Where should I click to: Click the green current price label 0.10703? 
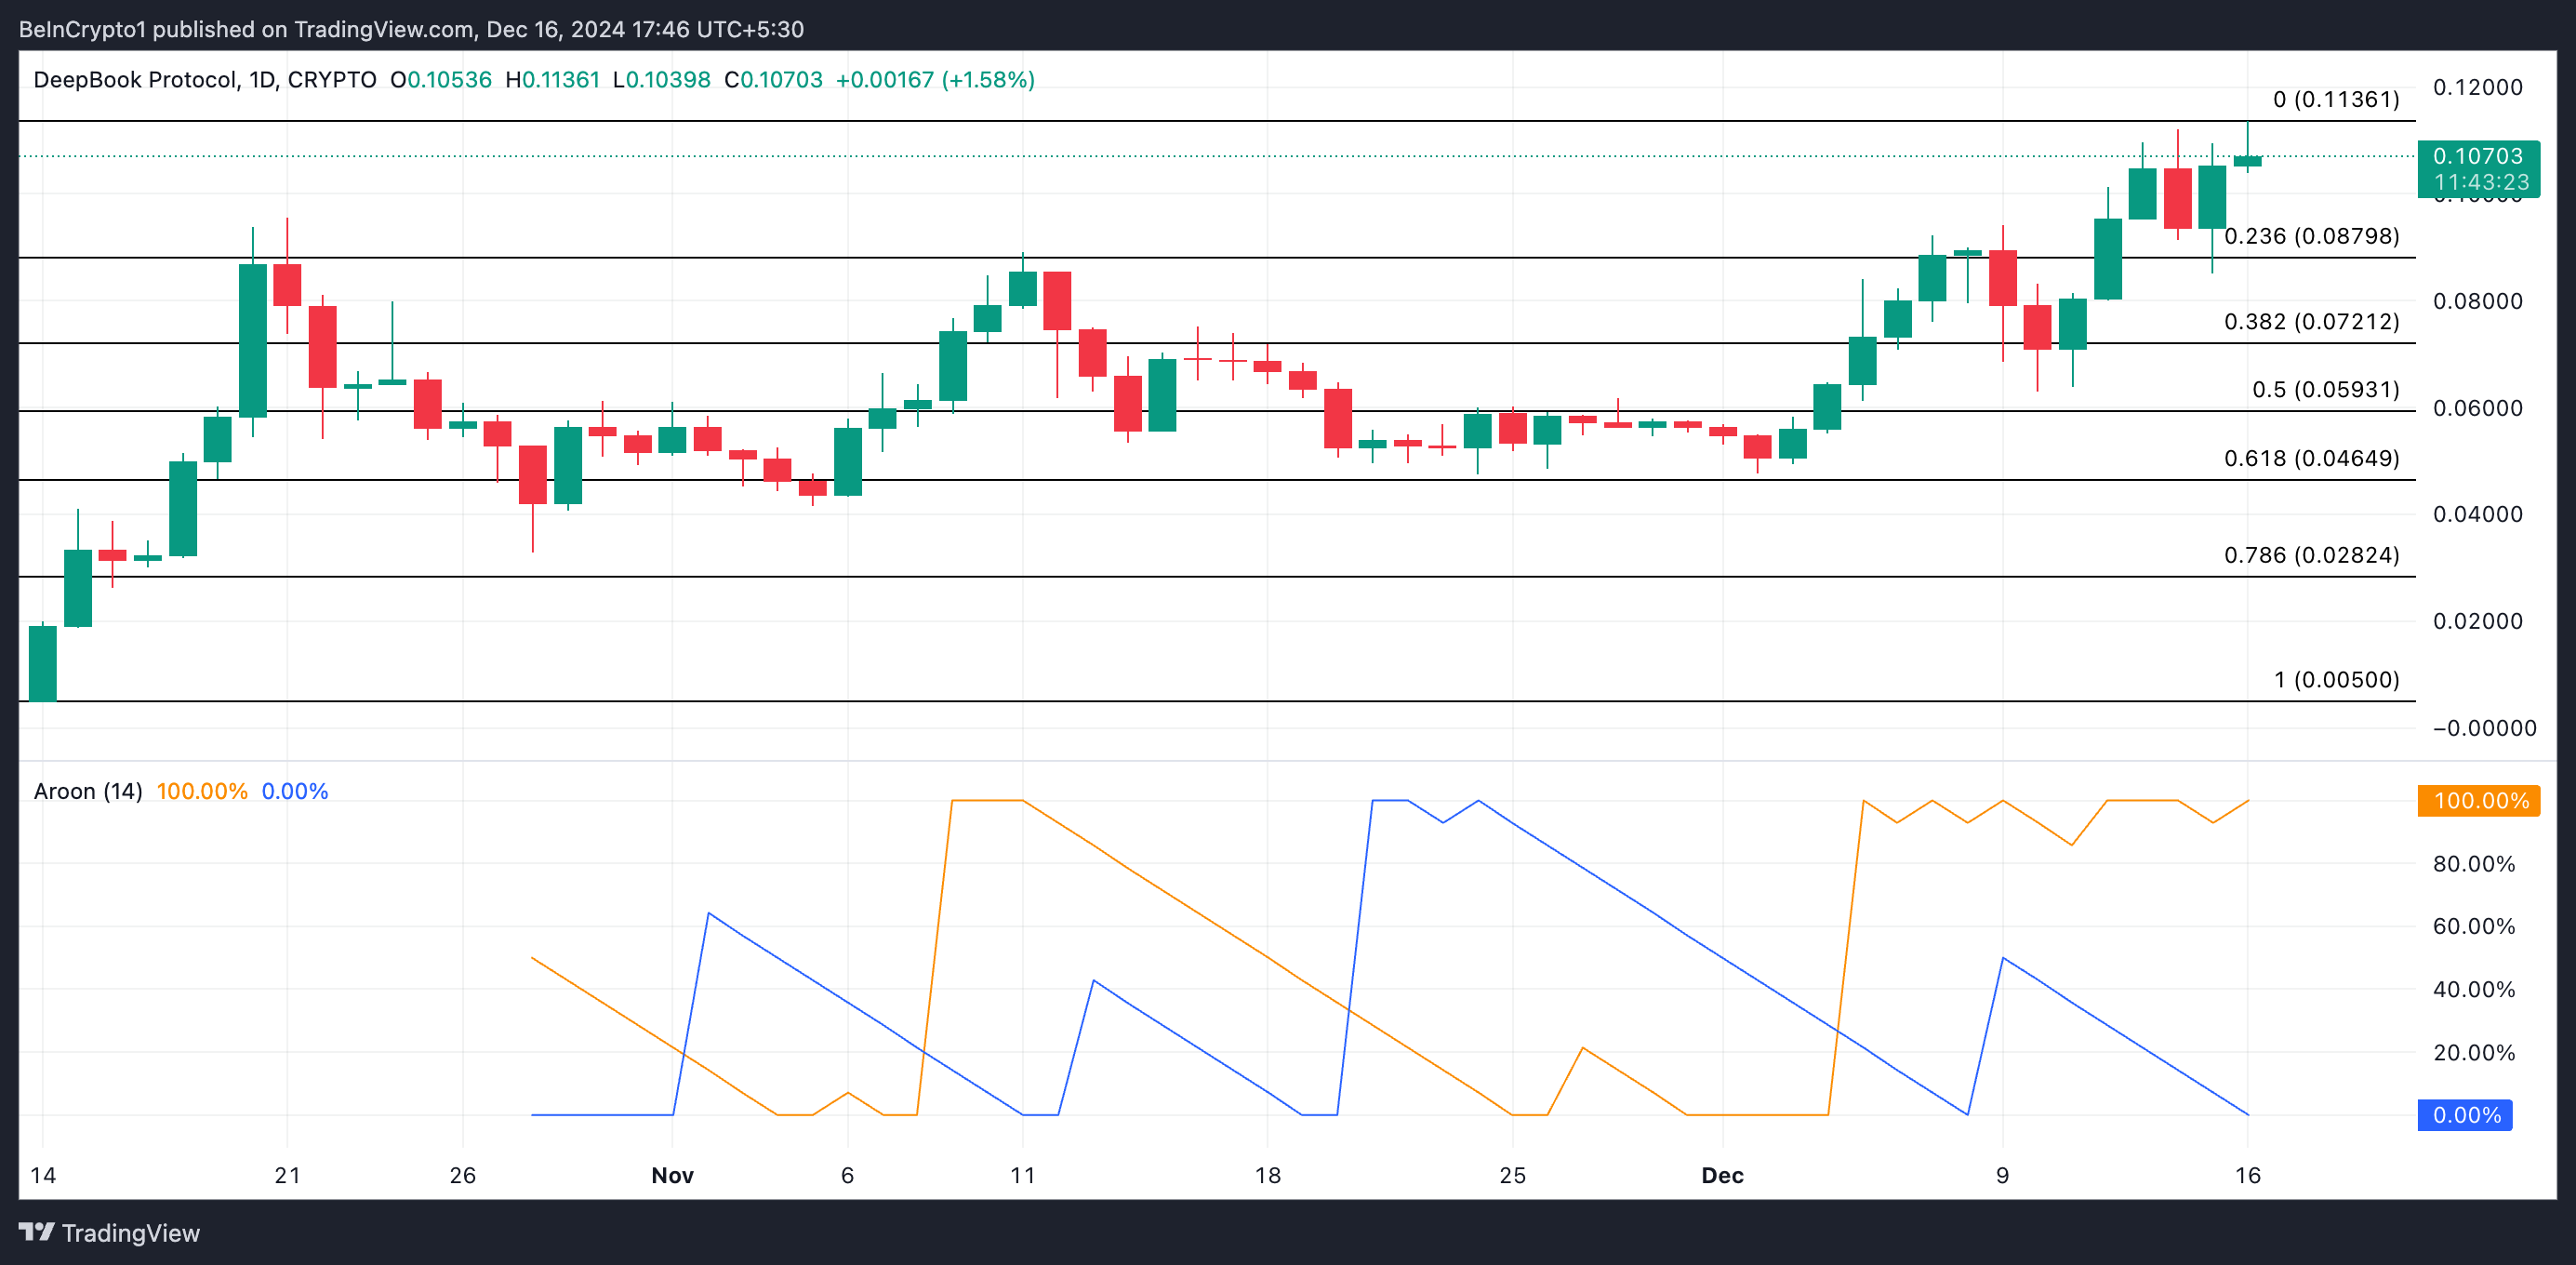tap(2477, 156)
